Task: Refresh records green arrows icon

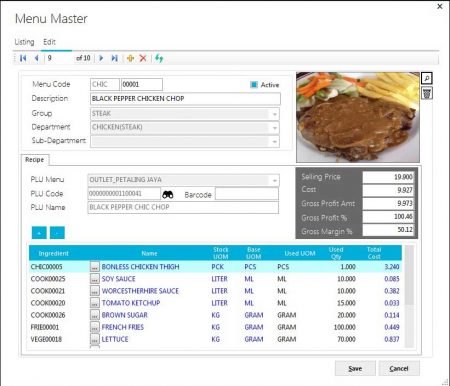Action: (x=159, y=58)
